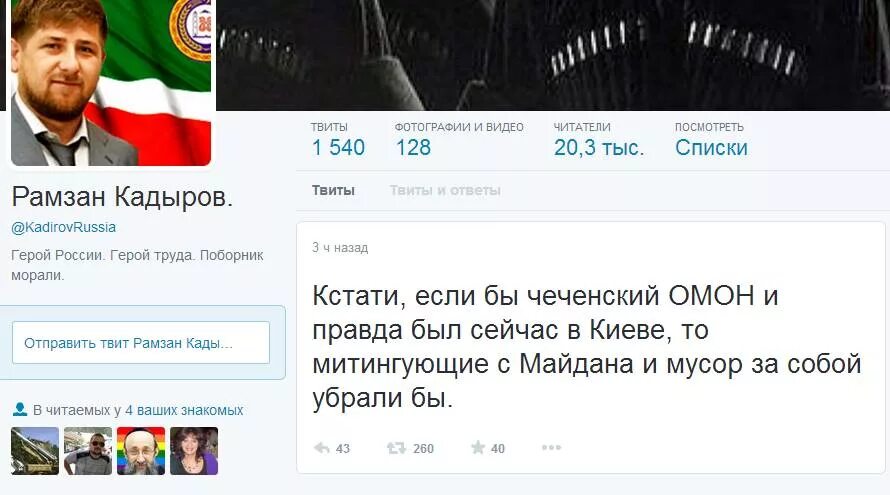Switch to Твиты tab
This screenshot has height=495, width=890.
pos(333,190)
